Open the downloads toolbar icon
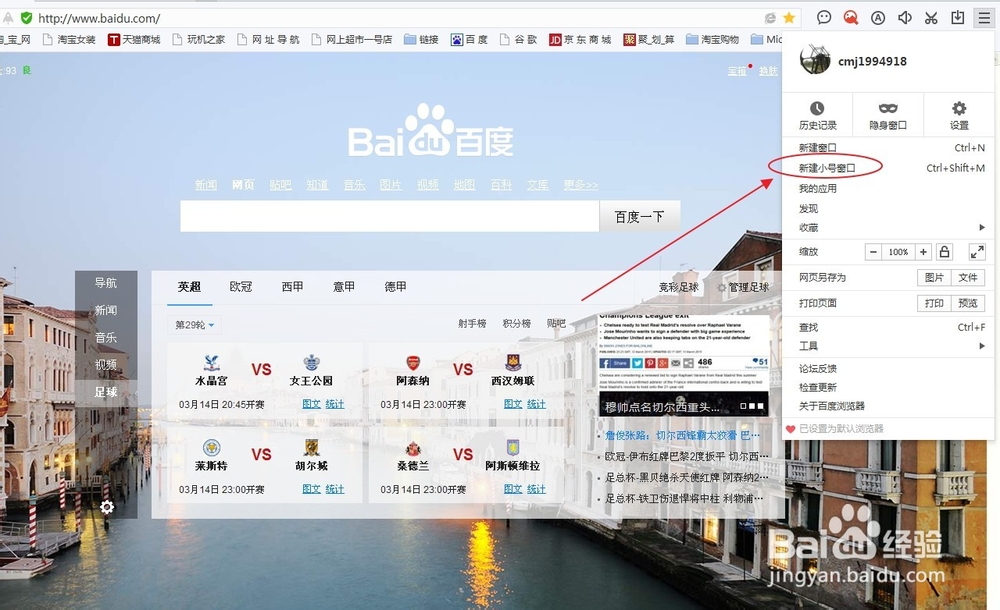This screenshot has height=610, width=1000. point(957,18)
